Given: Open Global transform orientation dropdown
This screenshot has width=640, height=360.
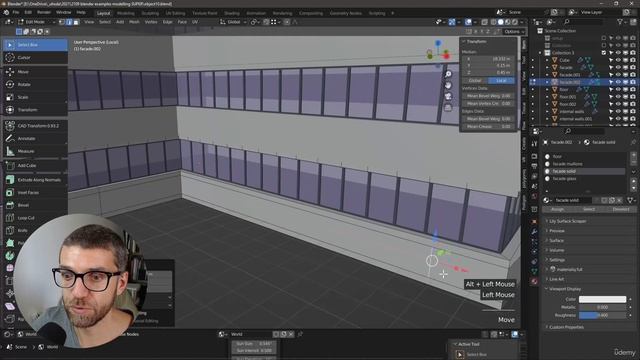Looking at the screenshot, I should point(233,22).
